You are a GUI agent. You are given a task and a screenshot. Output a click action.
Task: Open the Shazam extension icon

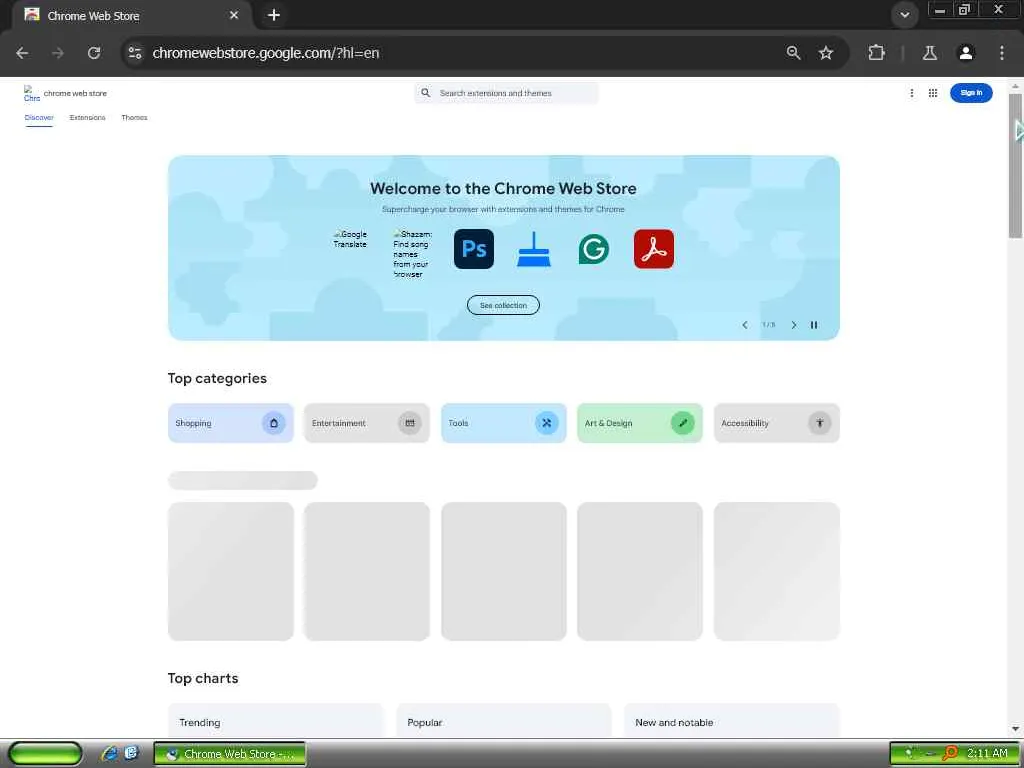413,253
